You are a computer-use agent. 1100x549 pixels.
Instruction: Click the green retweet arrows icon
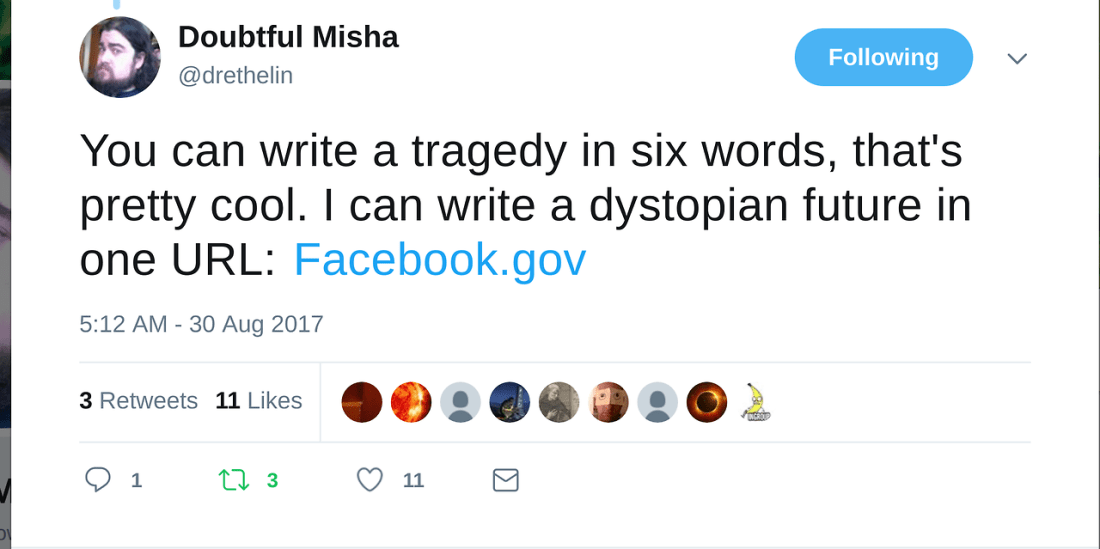(x=233, y=480)
